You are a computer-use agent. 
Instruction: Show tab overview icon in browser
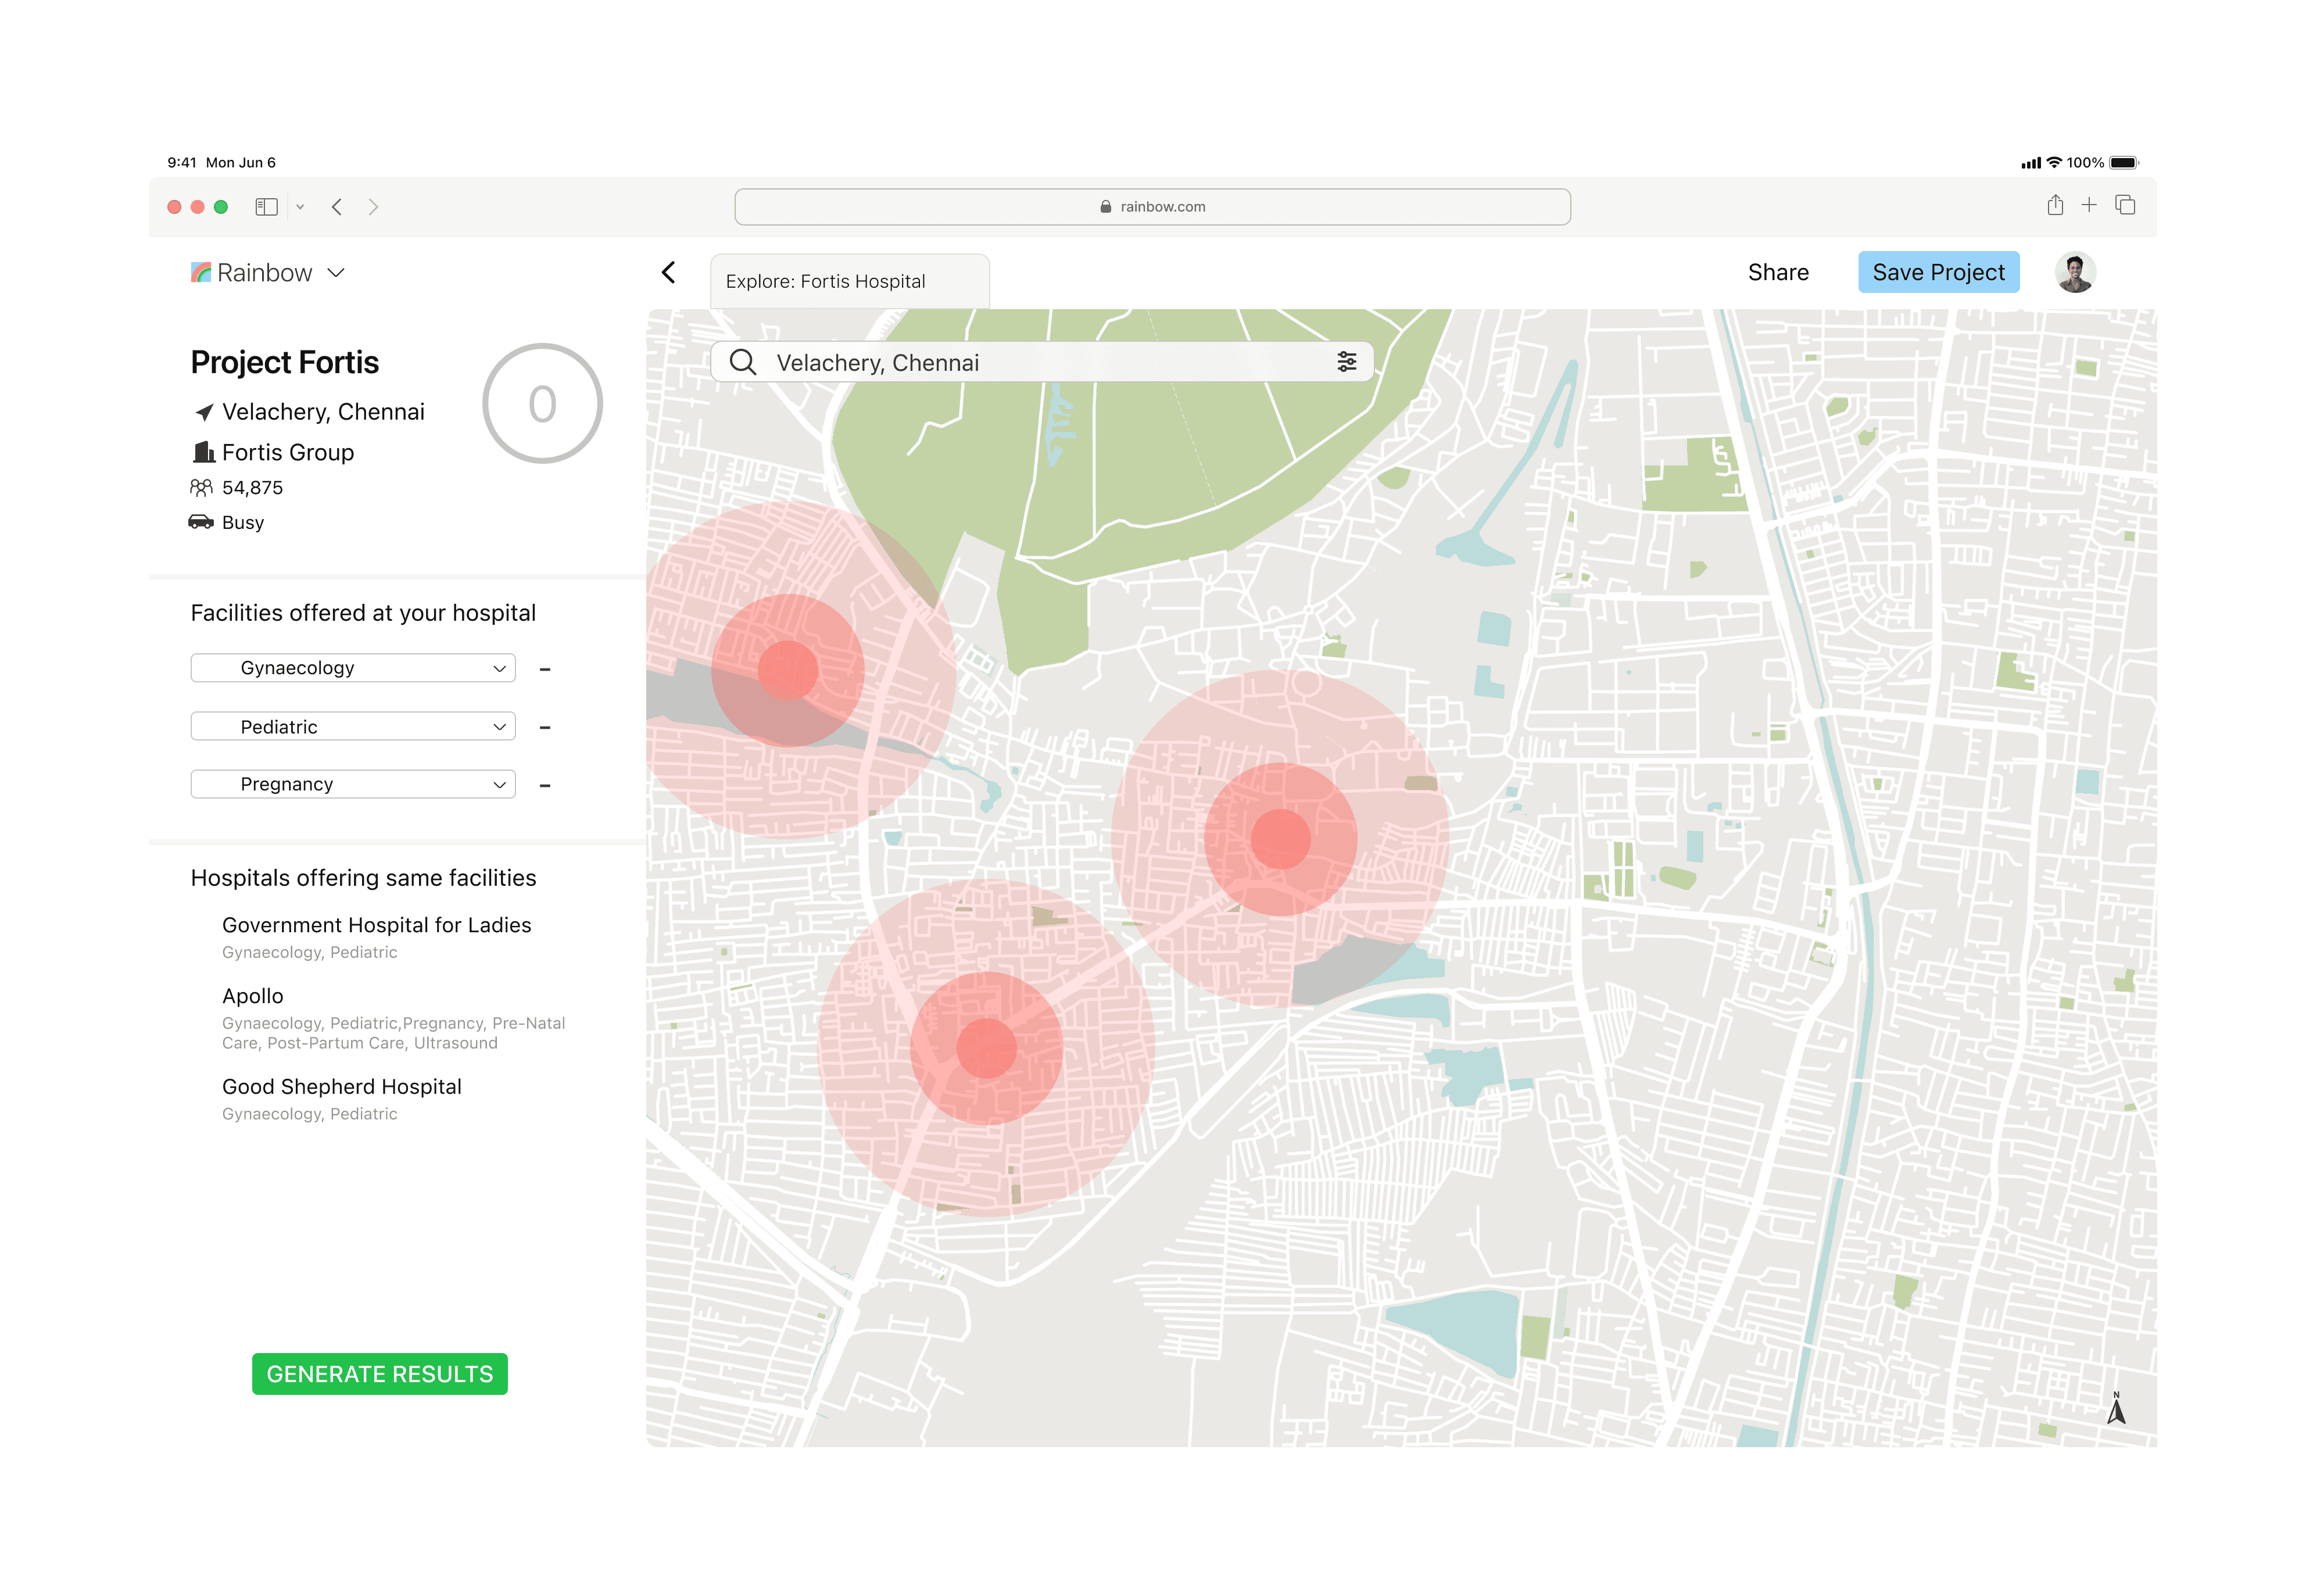coord(2125,206)
